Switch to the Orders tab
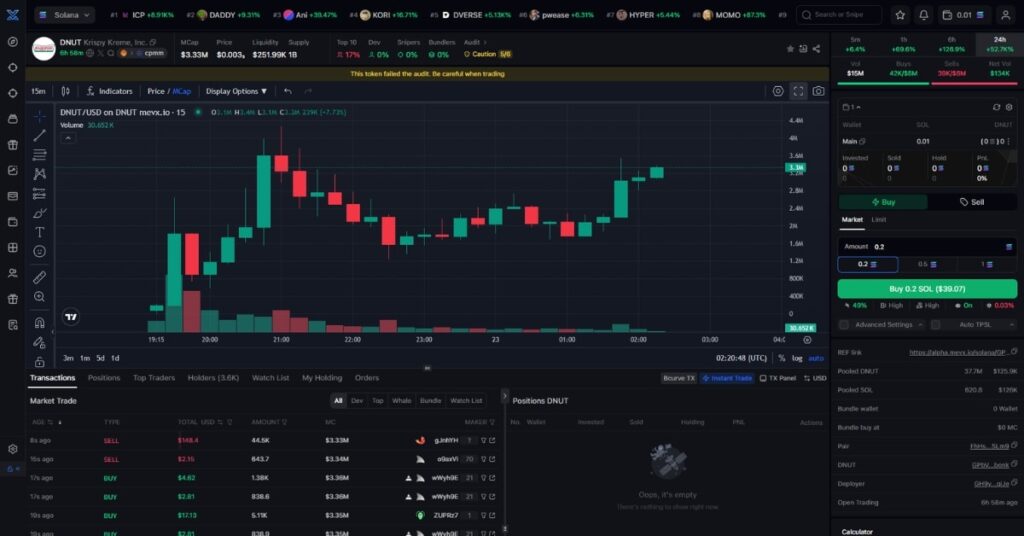Image resolution: width=1024 pixels, height=536 pixels. [x=367, y=378]
